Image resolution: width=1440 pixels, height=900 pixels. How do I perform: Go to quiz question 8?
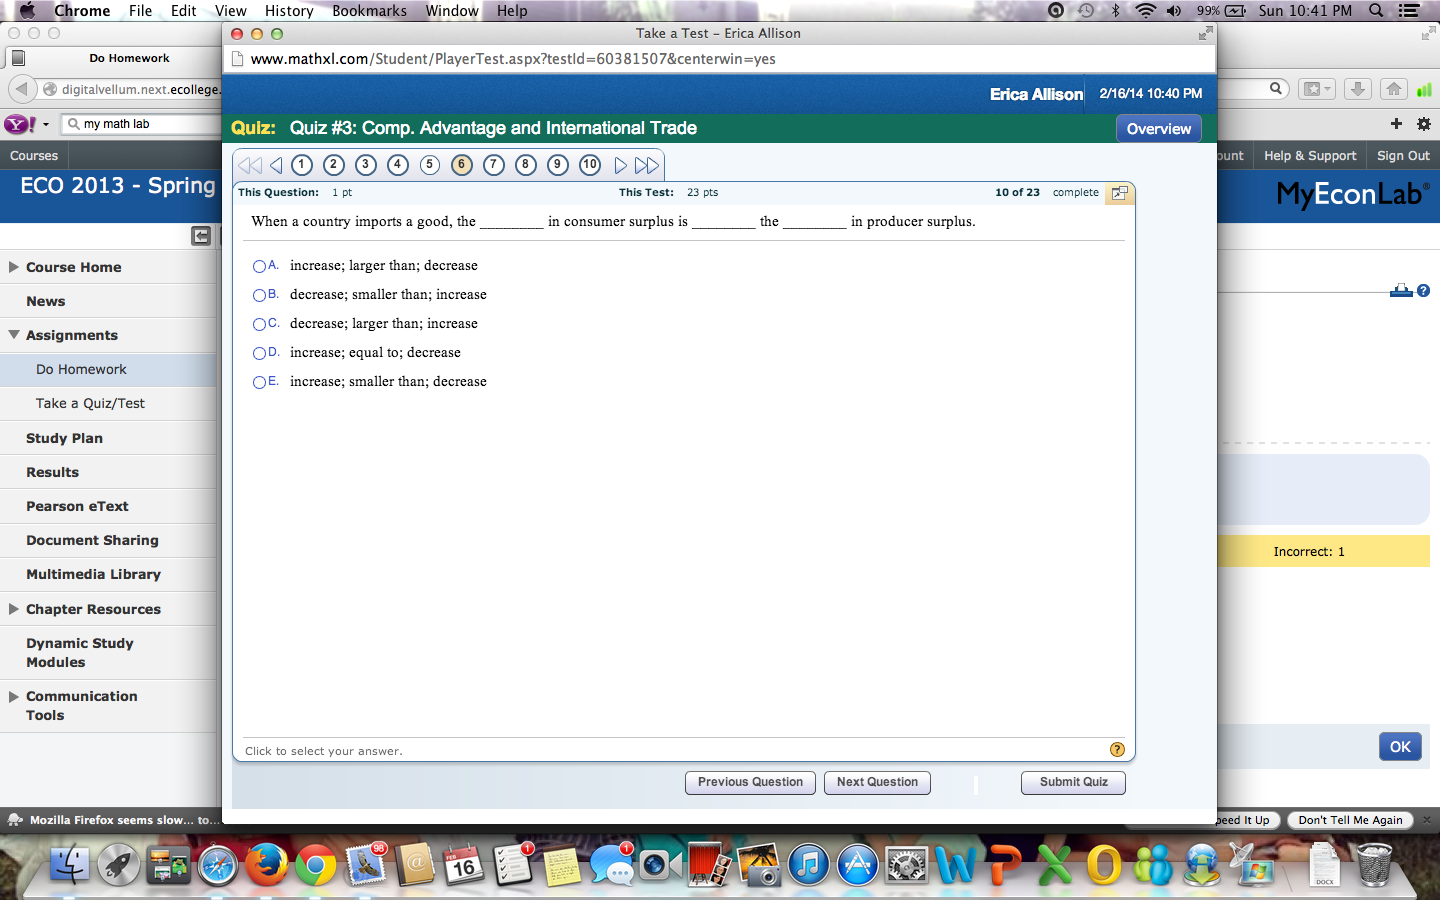[x=526, y=165]
